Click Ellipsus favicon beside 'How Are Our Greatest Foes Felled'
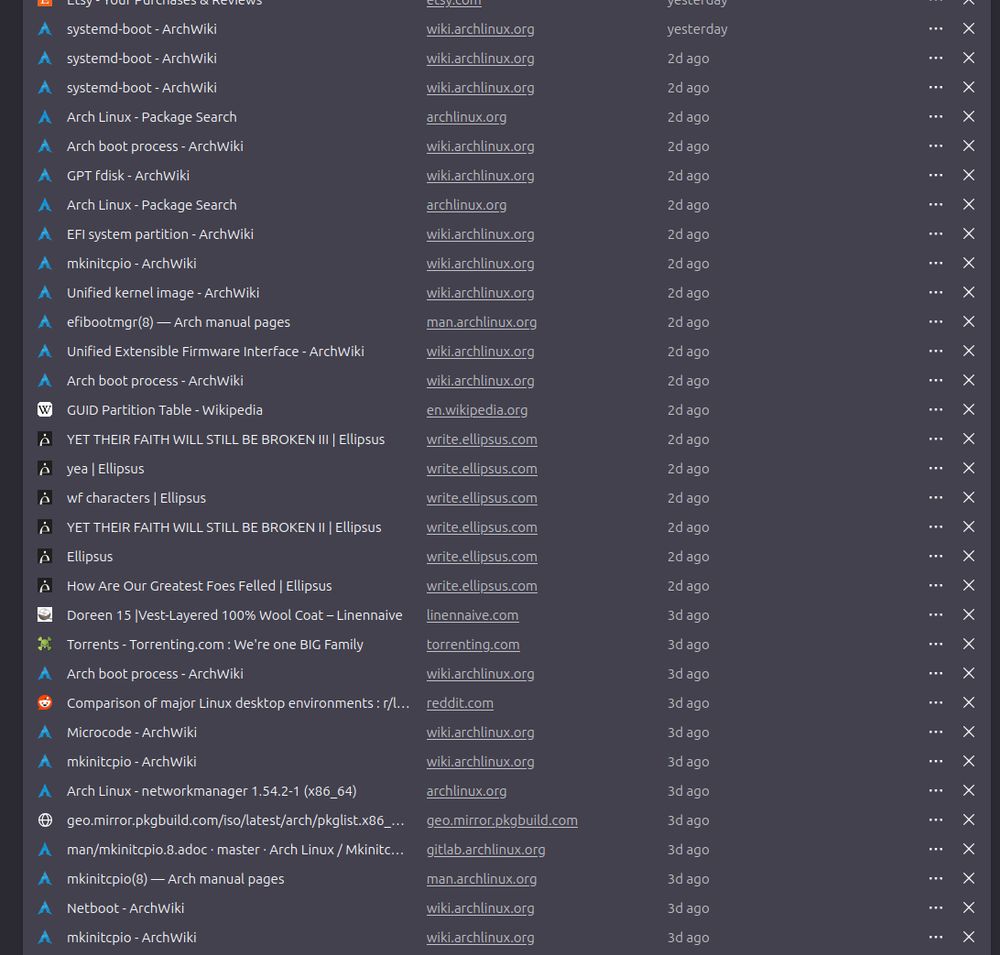1000x955 pixels. coord(45,586)
